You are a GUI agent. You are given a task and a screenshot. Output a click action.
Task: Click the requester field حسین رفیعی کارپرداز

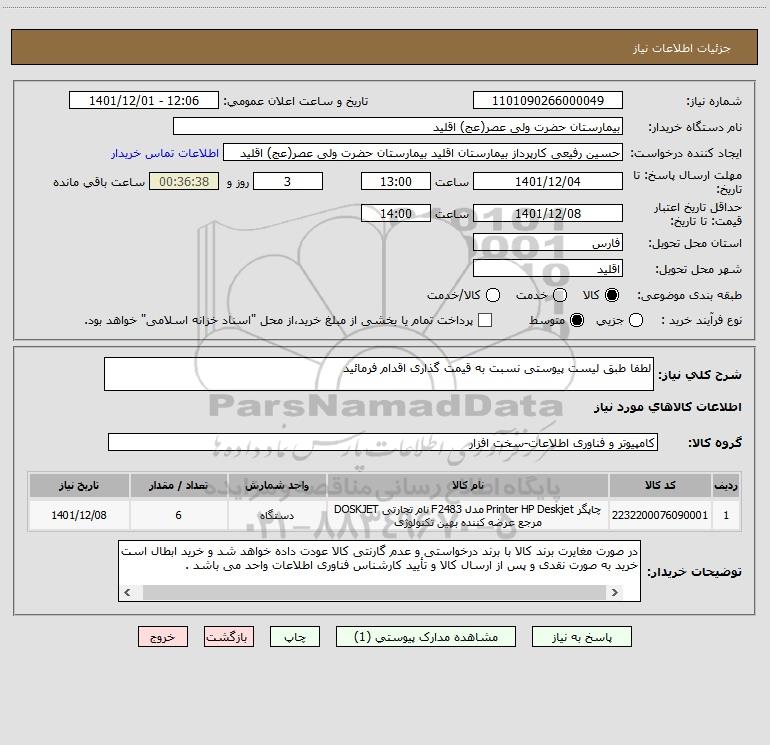pyautogui.click(x=423, y=153)
